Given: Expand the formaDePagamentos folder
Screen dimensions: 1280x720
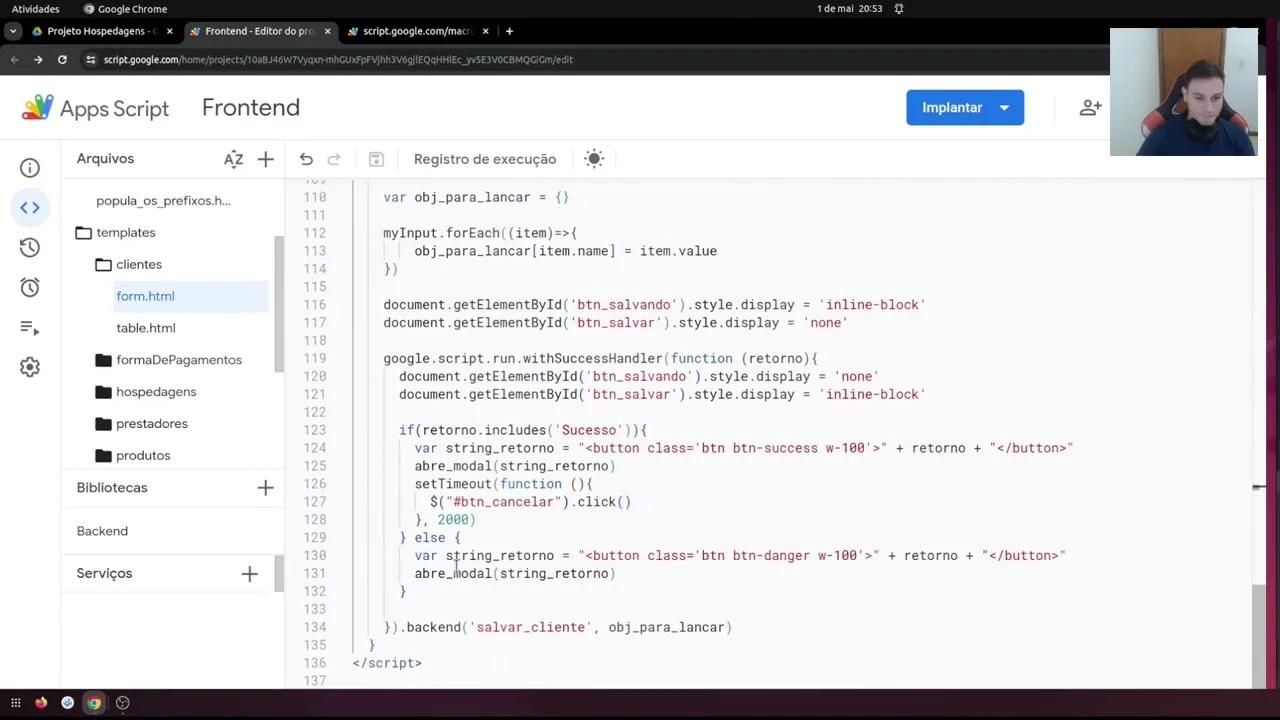Looking at the screenshot, I should [x=103, y=360].
